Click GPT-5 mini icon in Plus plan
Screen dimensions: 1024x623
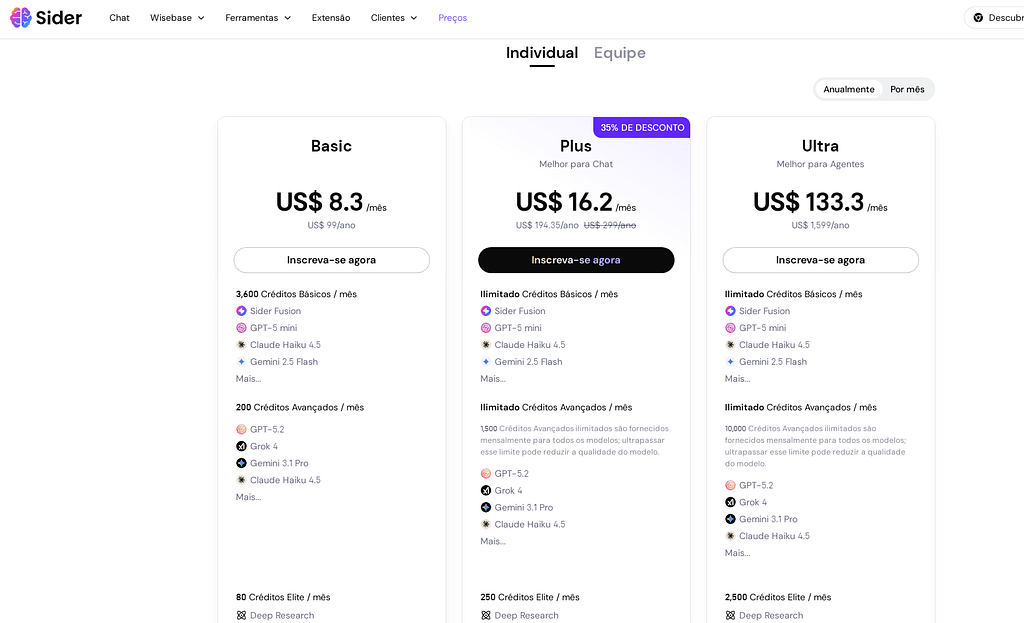click(x=486, y=328)
